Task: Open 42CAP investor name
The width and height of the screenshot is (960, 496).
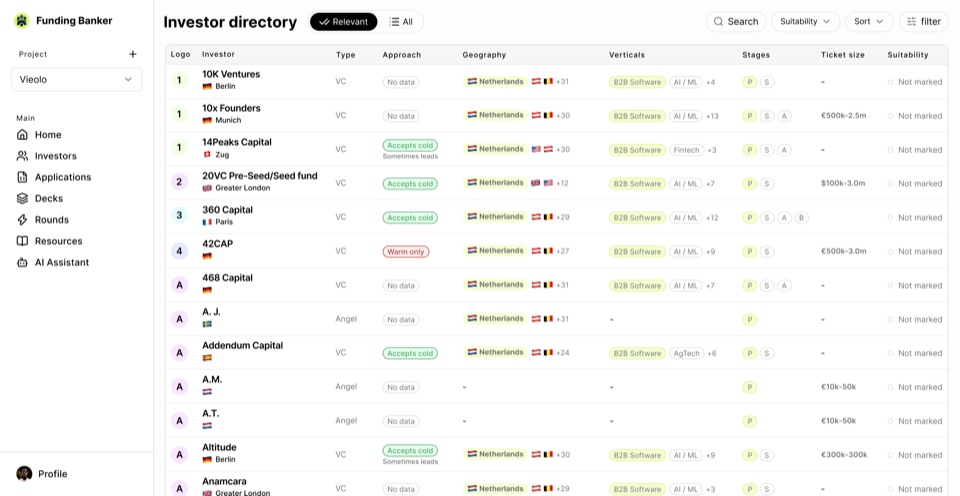Action: pos(217,244)
